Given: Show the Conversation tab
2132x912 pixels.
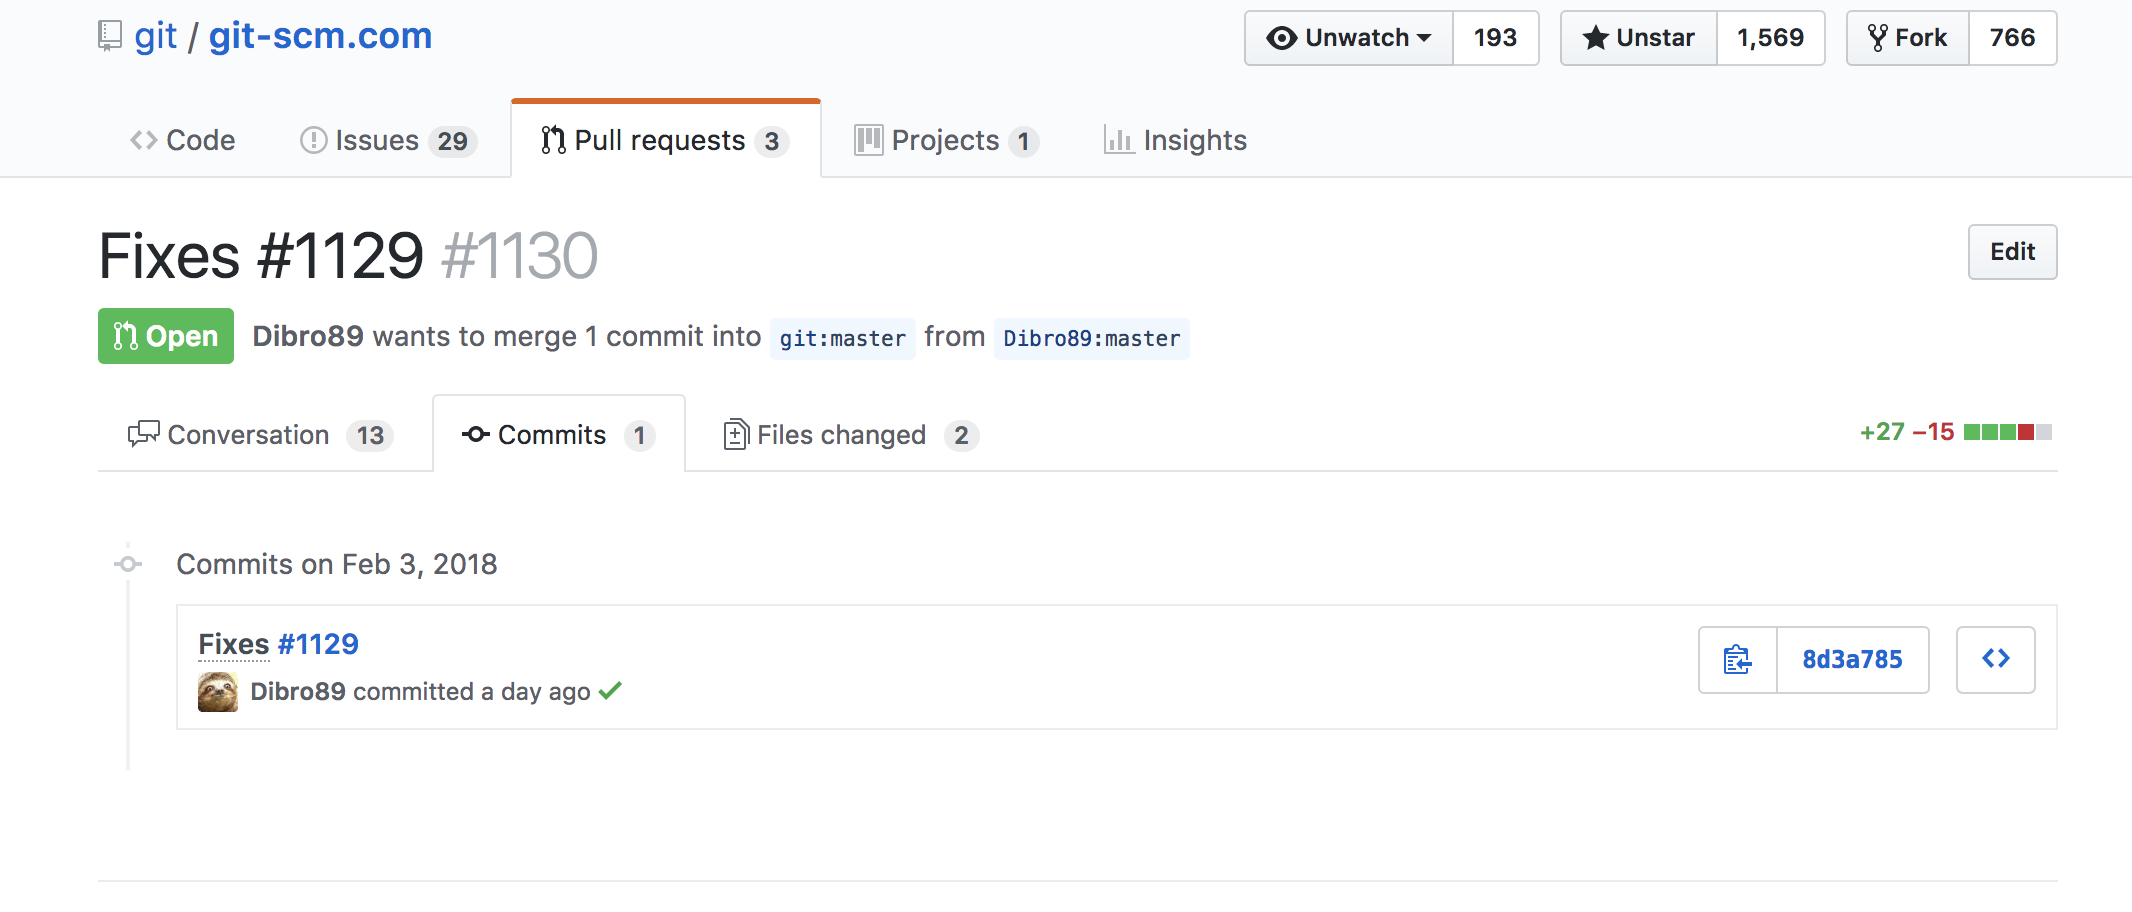Looking at the screenshot, I should 261,435.
